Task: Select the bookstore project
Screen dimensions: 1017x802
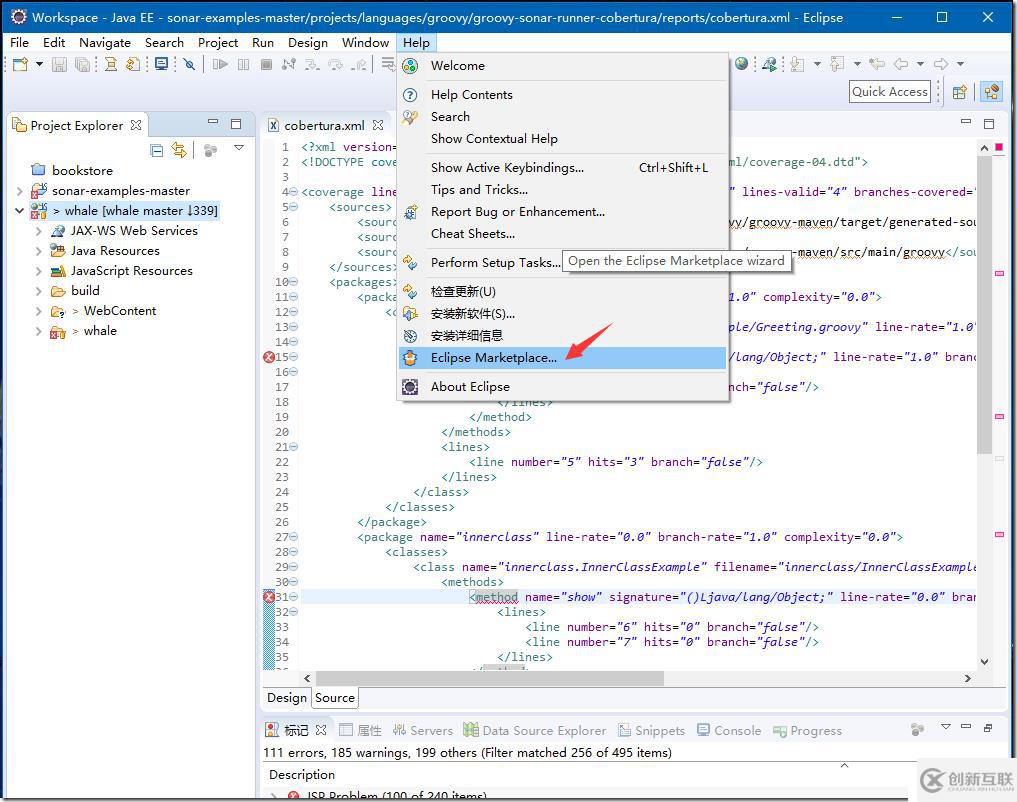Action: coord(82,171)
